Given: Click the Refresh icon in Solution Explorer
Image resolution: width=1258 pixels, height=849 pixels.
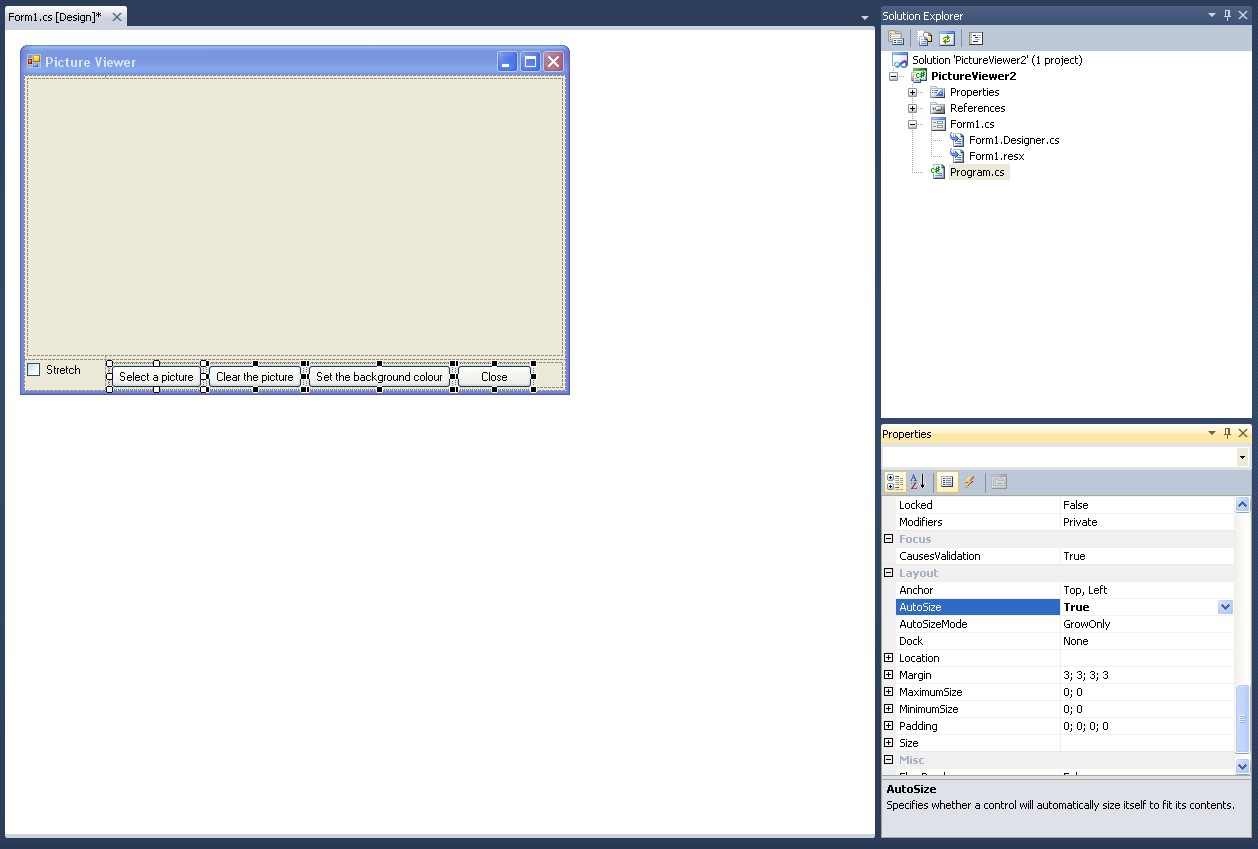Looking at the screenshot, I should [946, 38].
